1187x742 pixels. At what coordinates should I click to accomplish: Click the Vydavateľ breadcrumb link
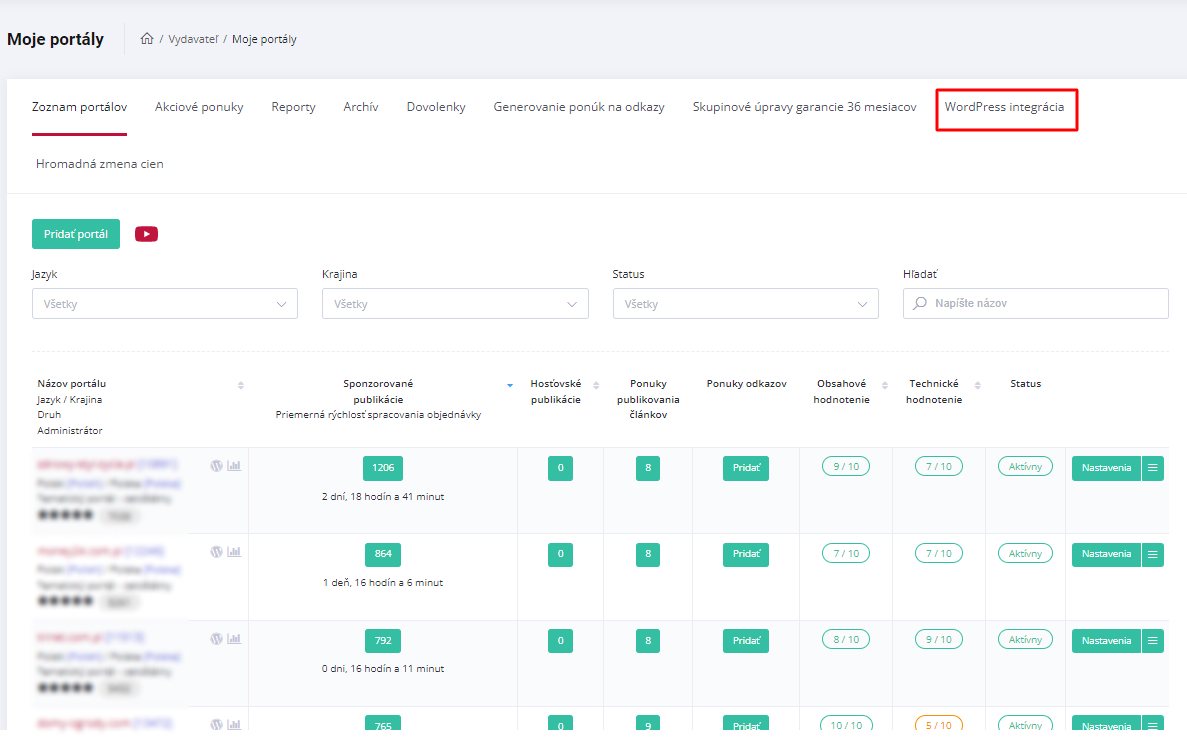(192, 39)
